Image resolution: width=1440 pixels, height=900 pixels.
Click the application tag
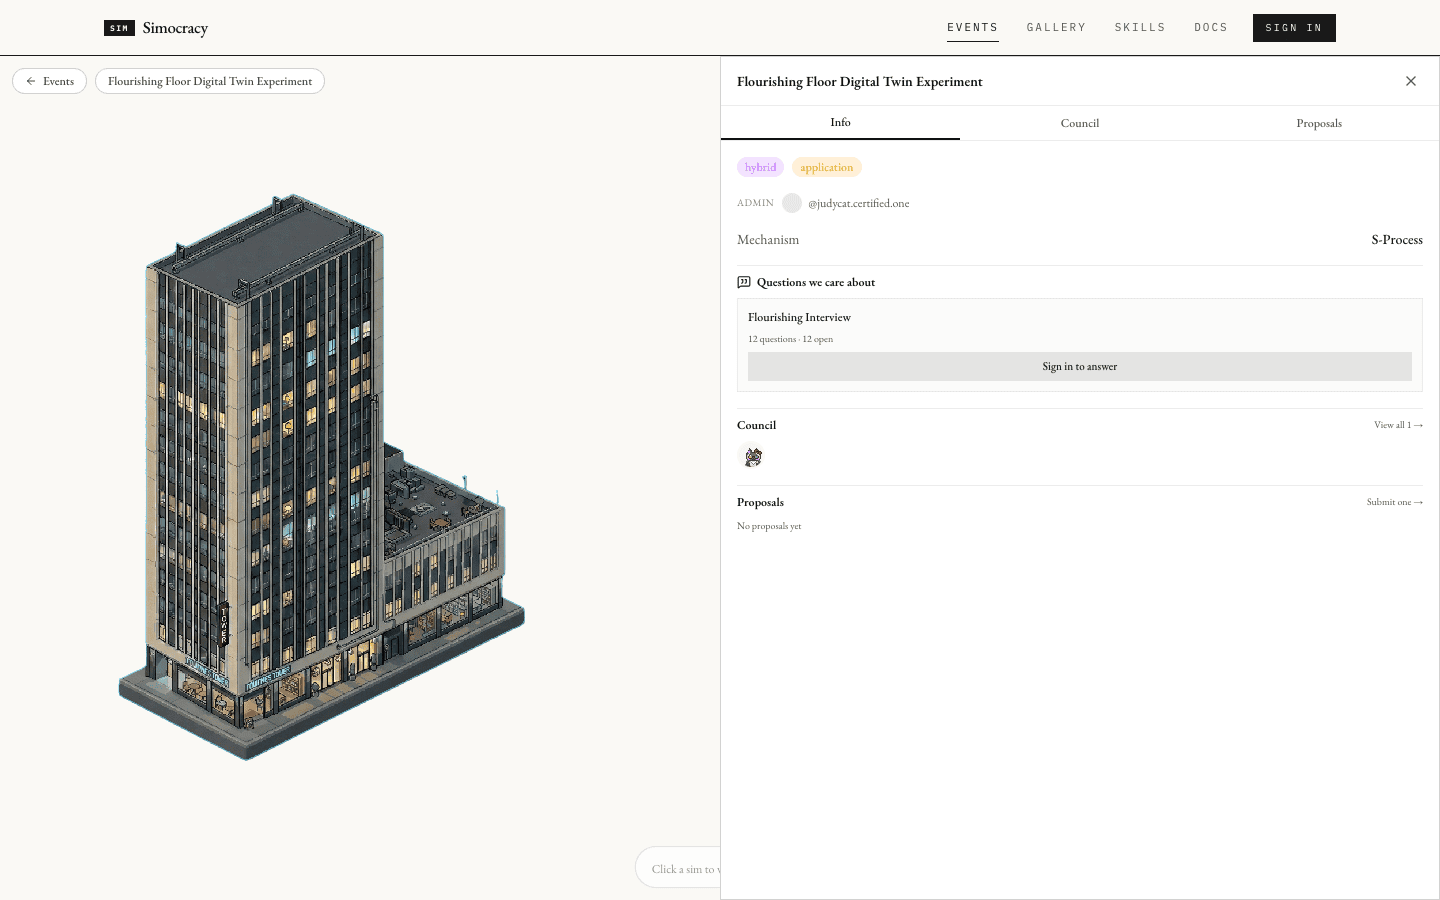[x=827, y=167]
